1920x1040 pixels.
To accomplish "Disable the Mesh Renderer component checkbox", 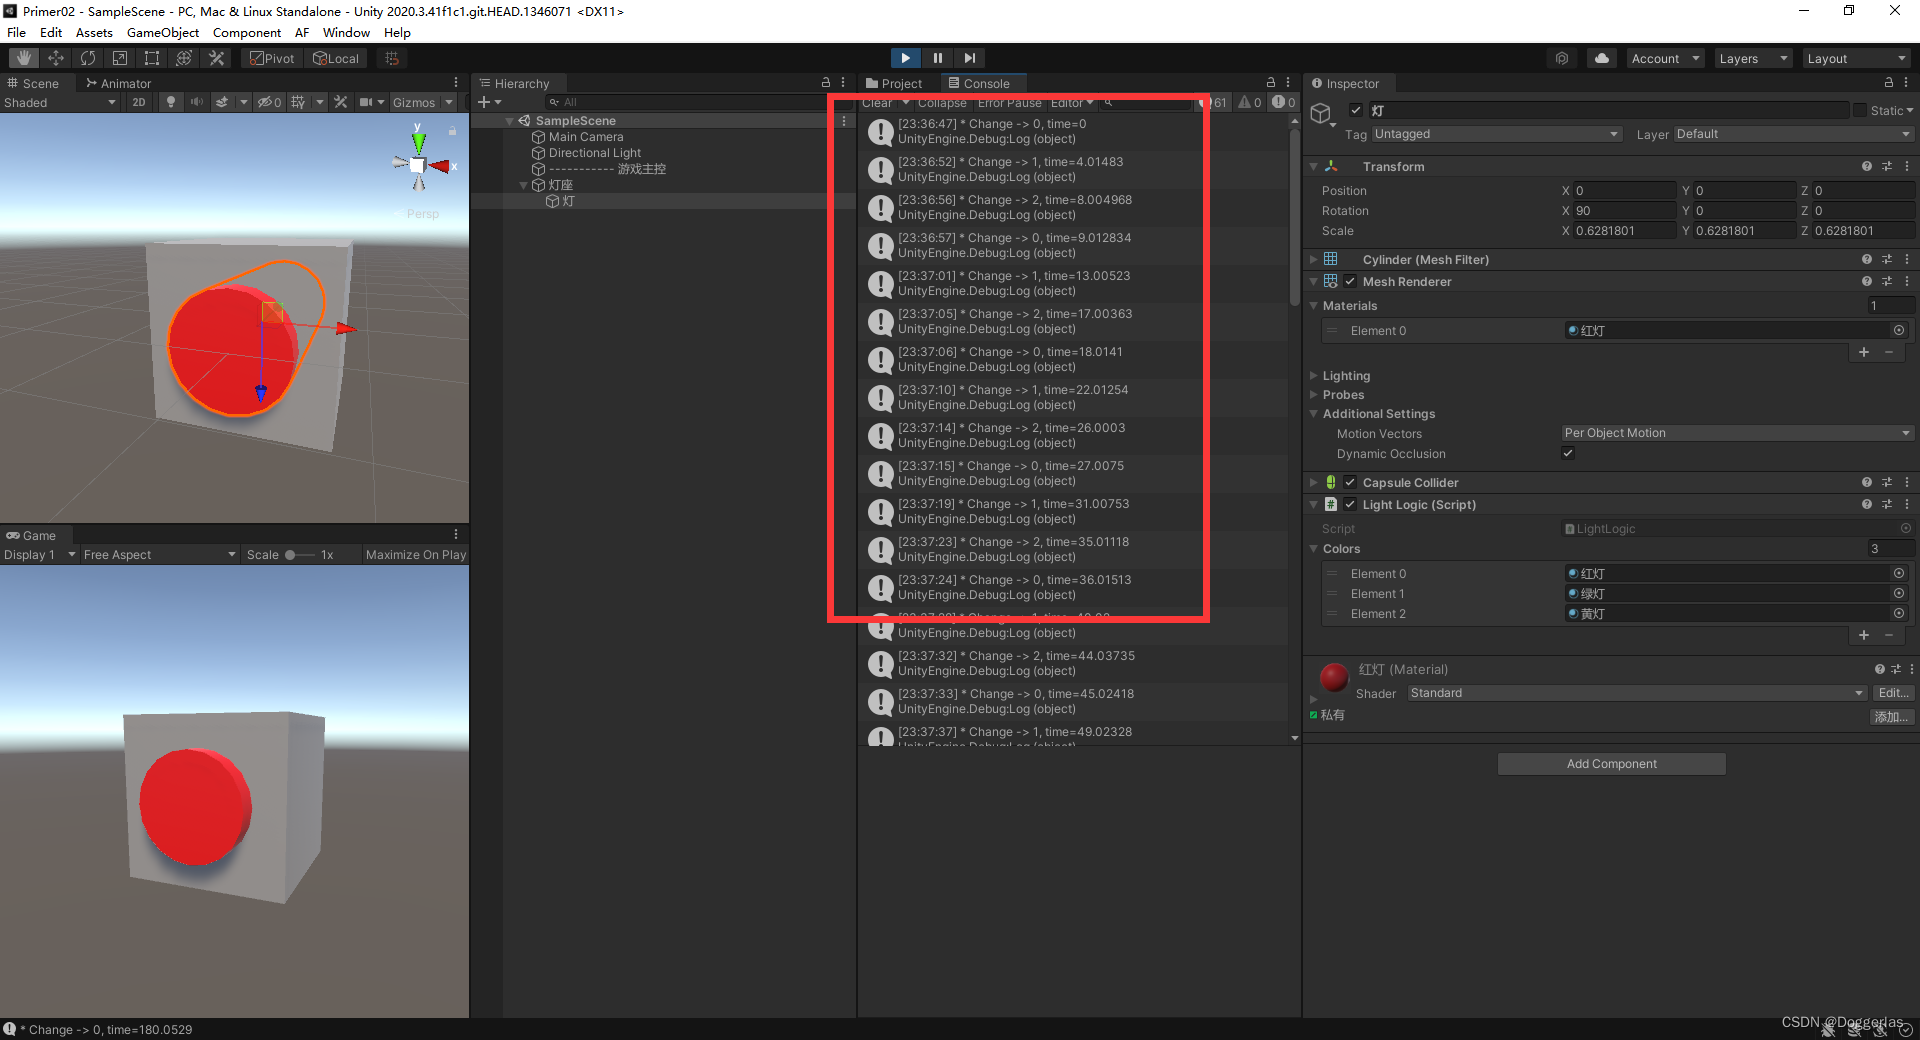I will tap(1350, 281).
